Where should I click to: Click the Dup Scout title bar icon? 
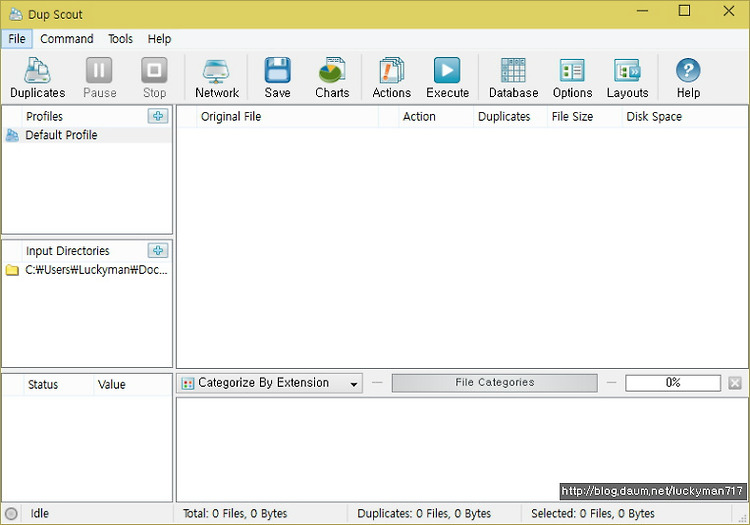16,14
